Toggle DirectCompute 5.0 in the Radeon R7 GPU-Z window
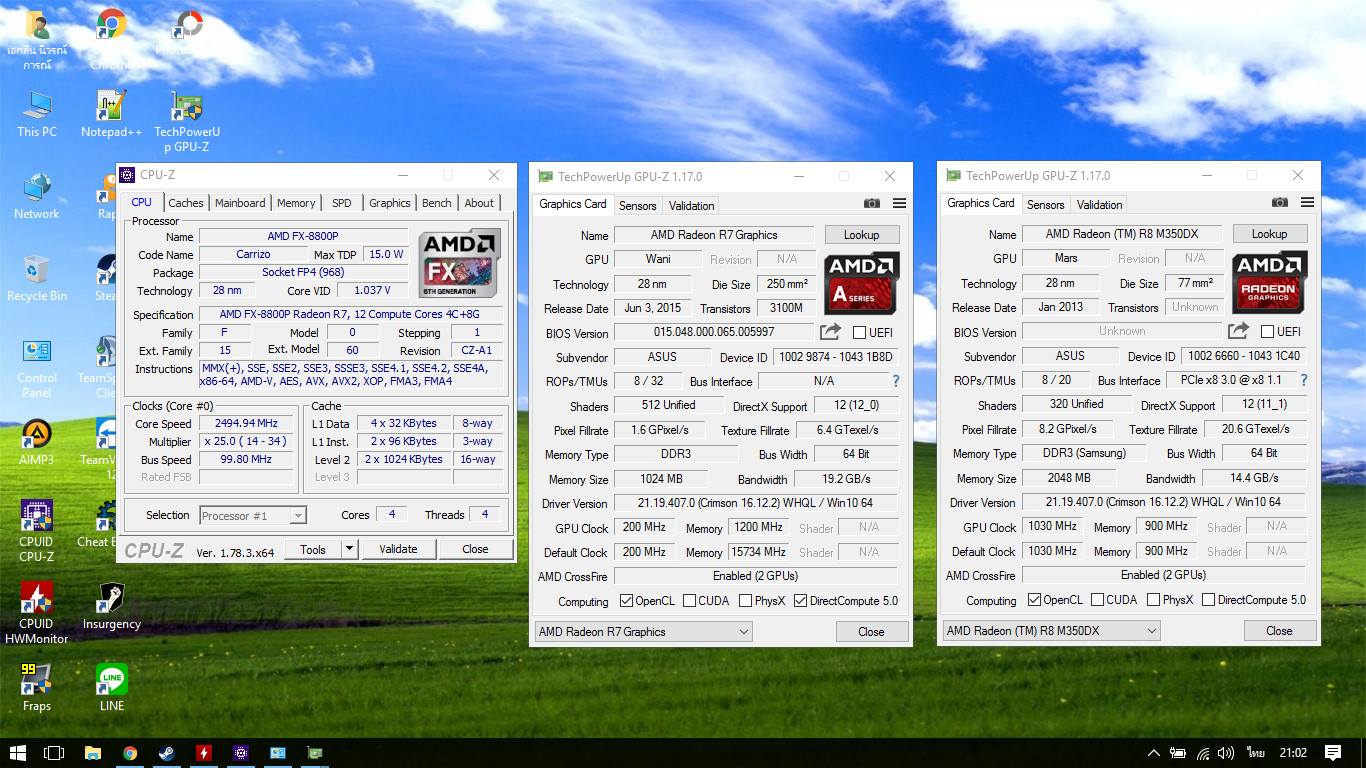Screen dimensions: 1366x768 tap(800, 601)
